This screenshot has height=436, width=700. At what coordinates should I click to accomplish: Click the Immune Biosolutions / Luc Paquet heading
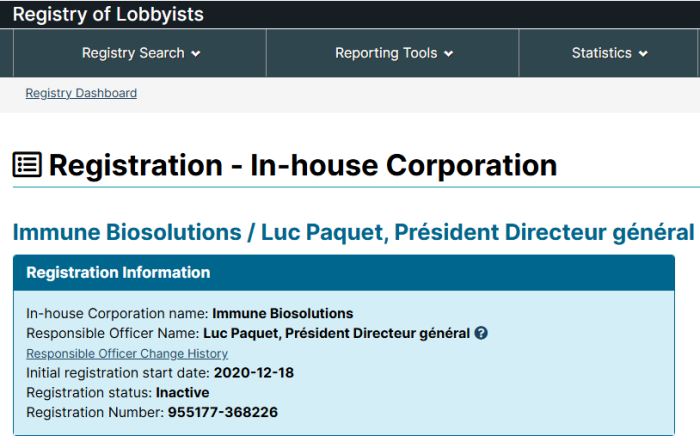[352, 232]
